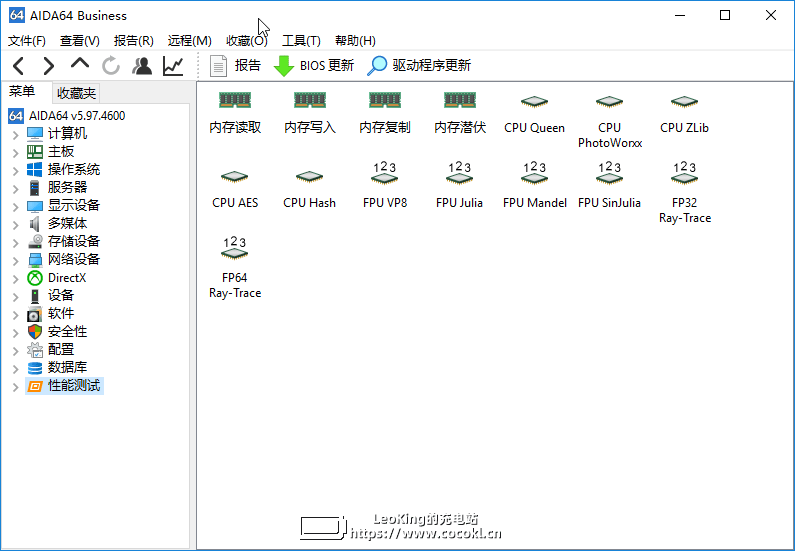Select the 性能测试 tree item
The width and height of the screenshot is (795, 551).
[64, 386]
